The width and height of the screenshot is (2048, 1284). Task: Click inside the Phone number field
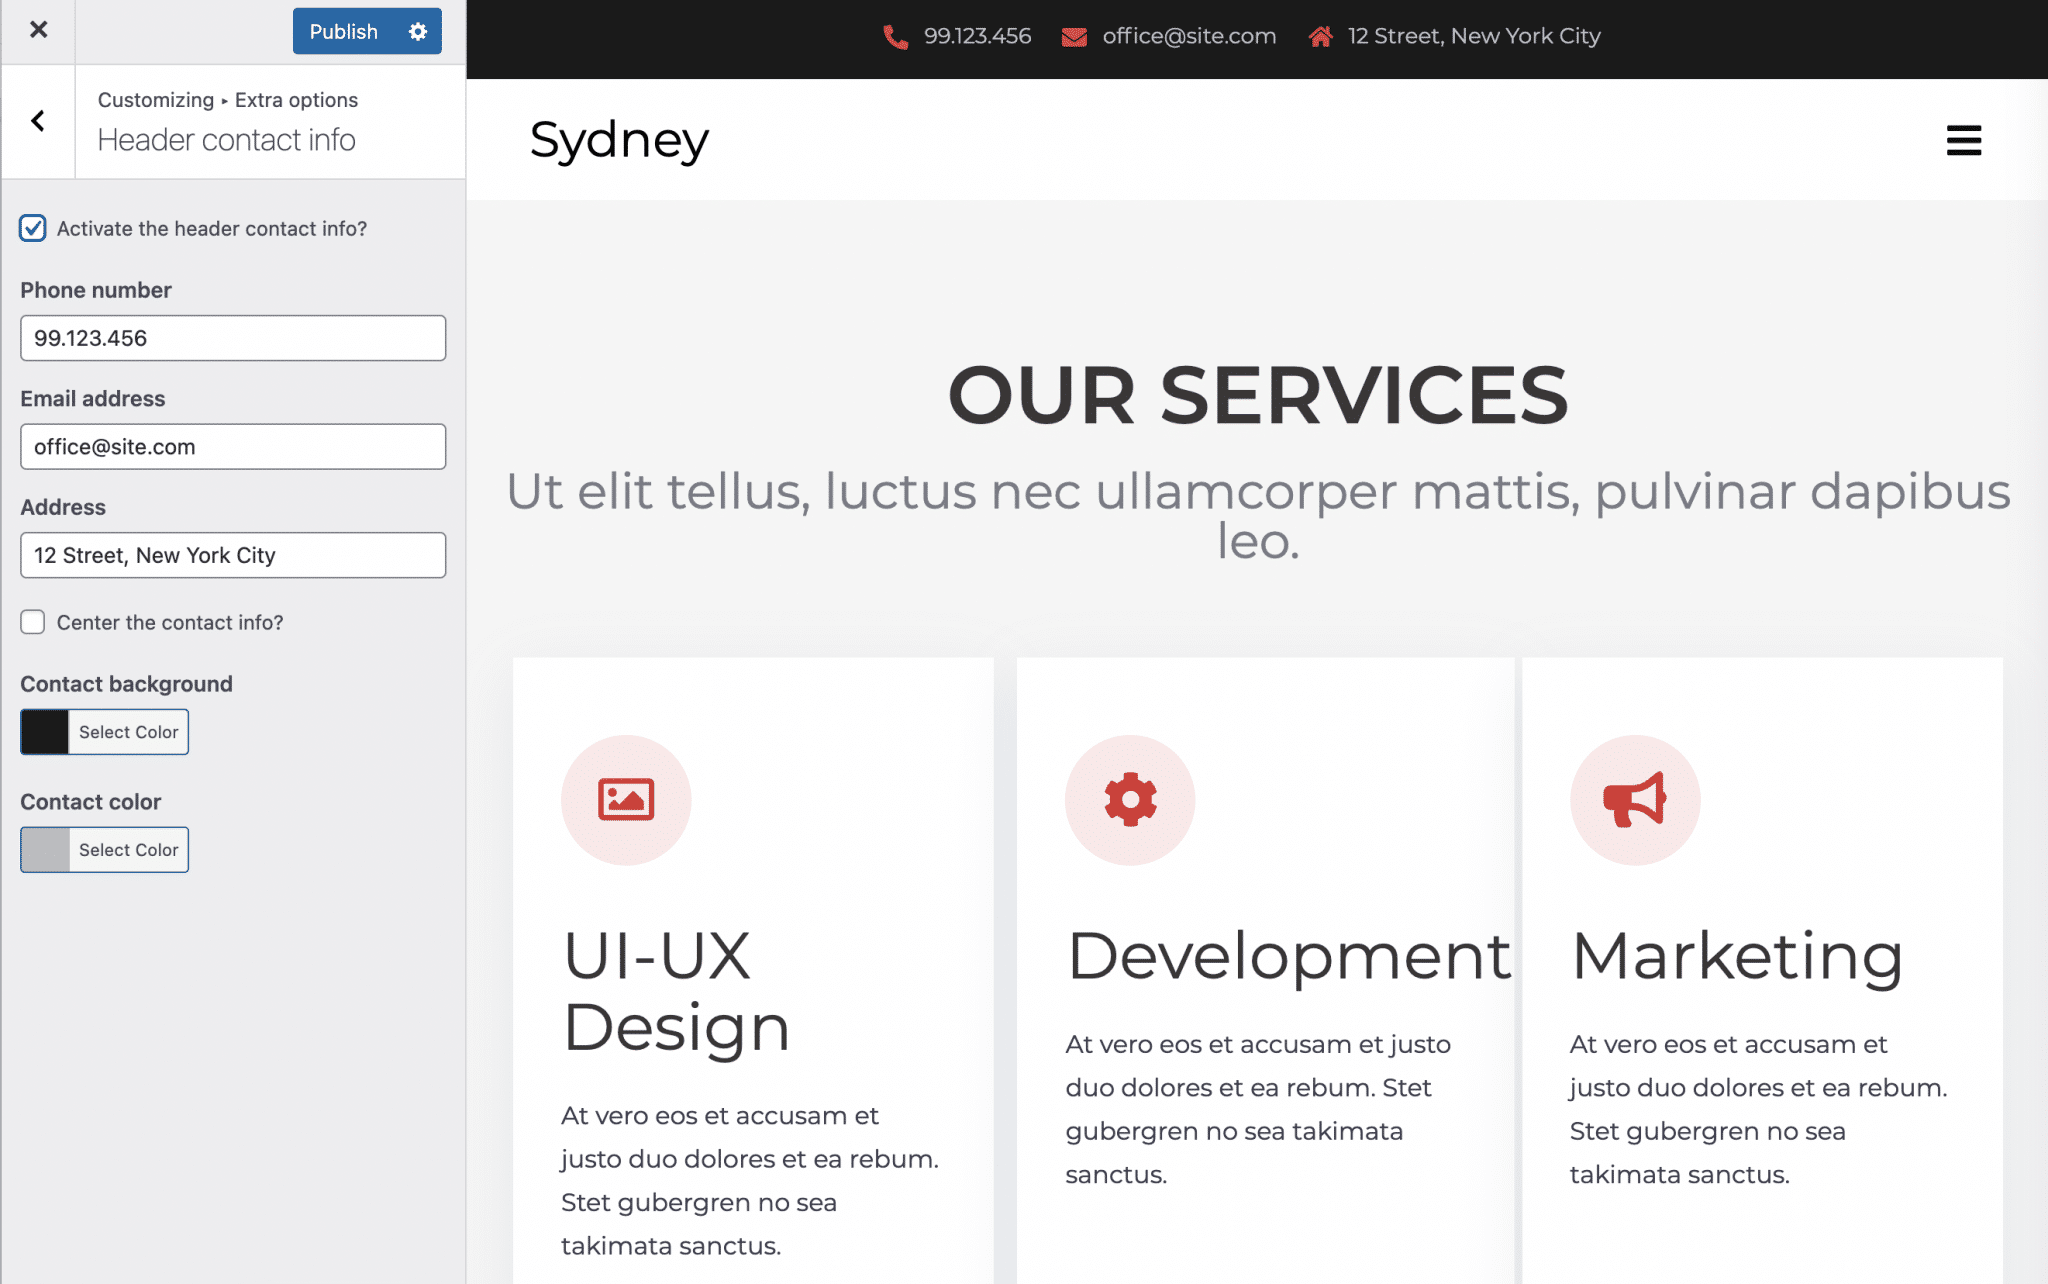[x=232, y=337]
